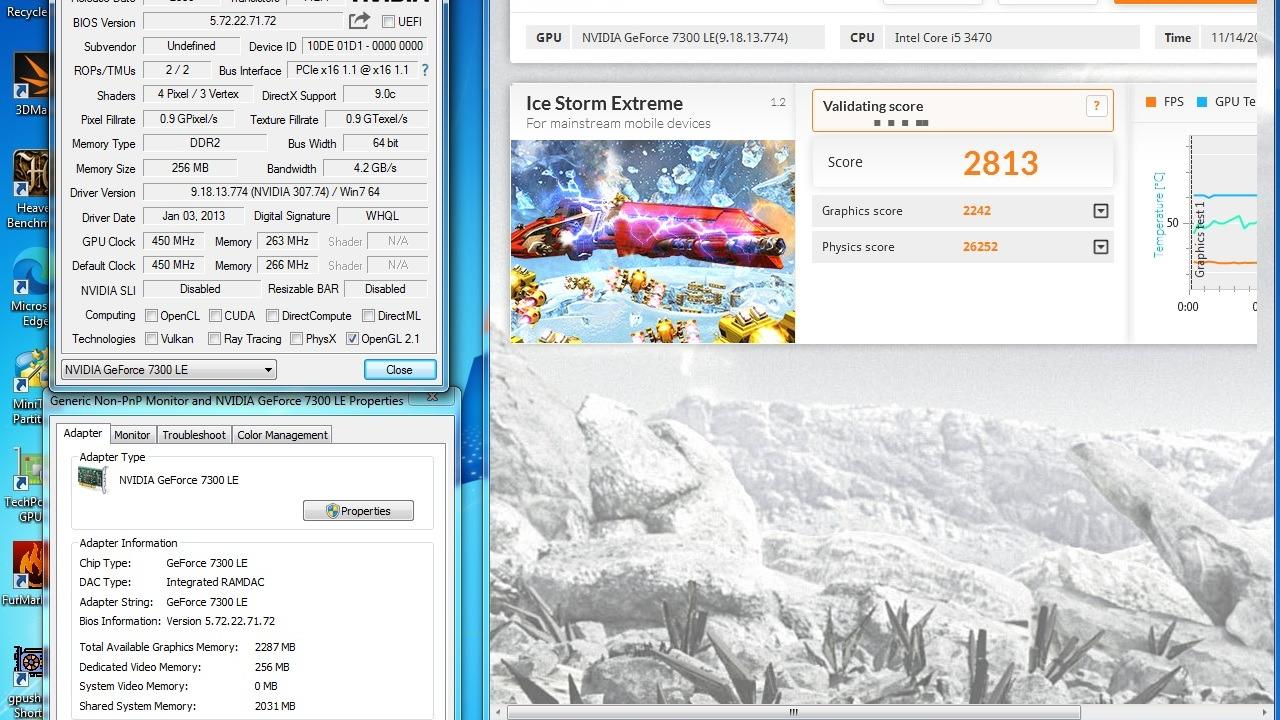This screenshot has width=1280, height=720.
Task: Click the BIOS export share icon
Action: tap(359, 21)
